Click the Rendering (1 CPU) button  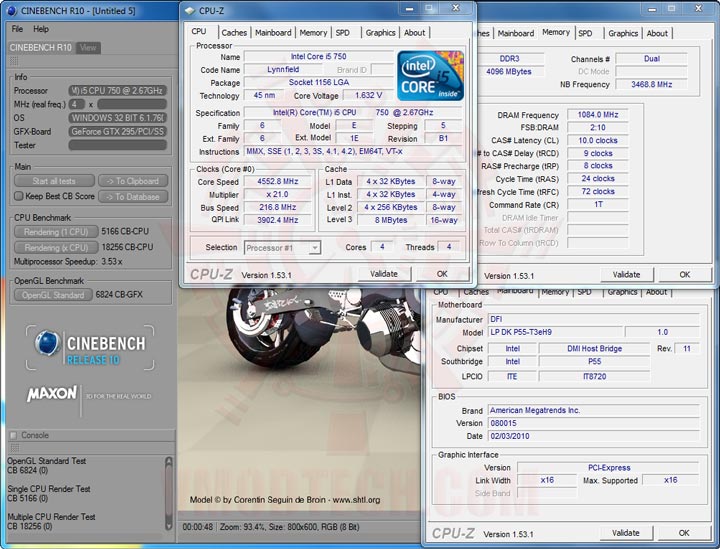55,232
